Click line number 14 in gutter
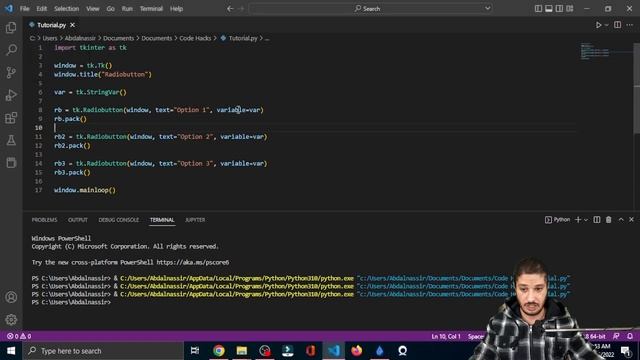Screen dimensions: 640x360 (x=38, y=163)
